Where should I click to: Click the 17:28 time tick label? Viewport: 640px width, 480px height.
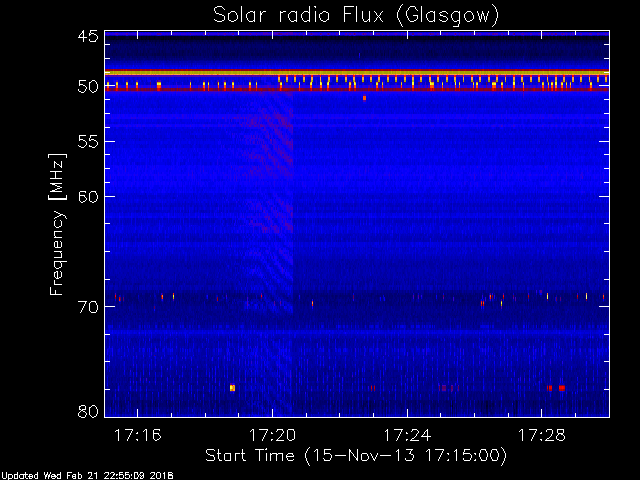tap(542, 436)
